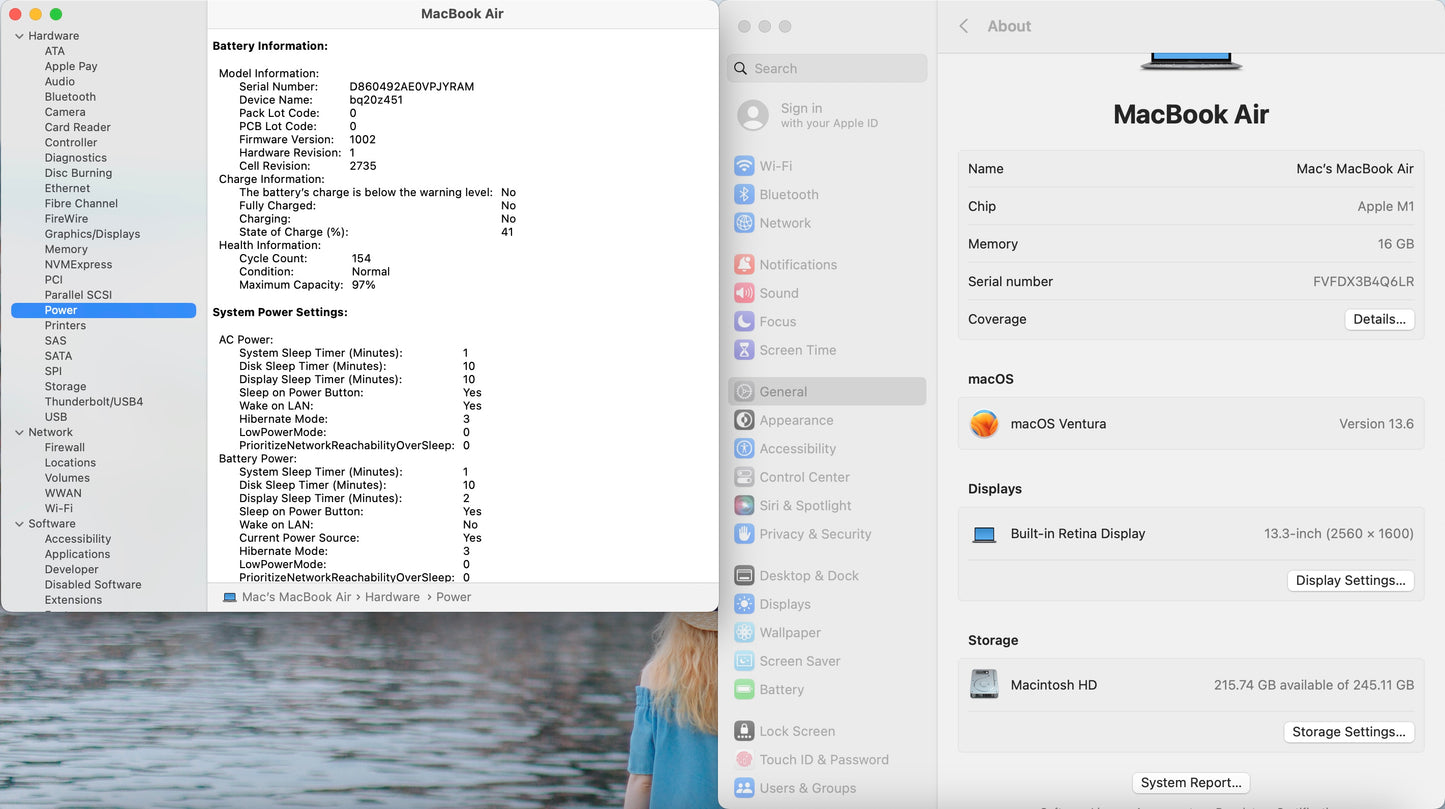Open Appearance settings in the sidebar

pyautogui.click(x=796, y=421)
